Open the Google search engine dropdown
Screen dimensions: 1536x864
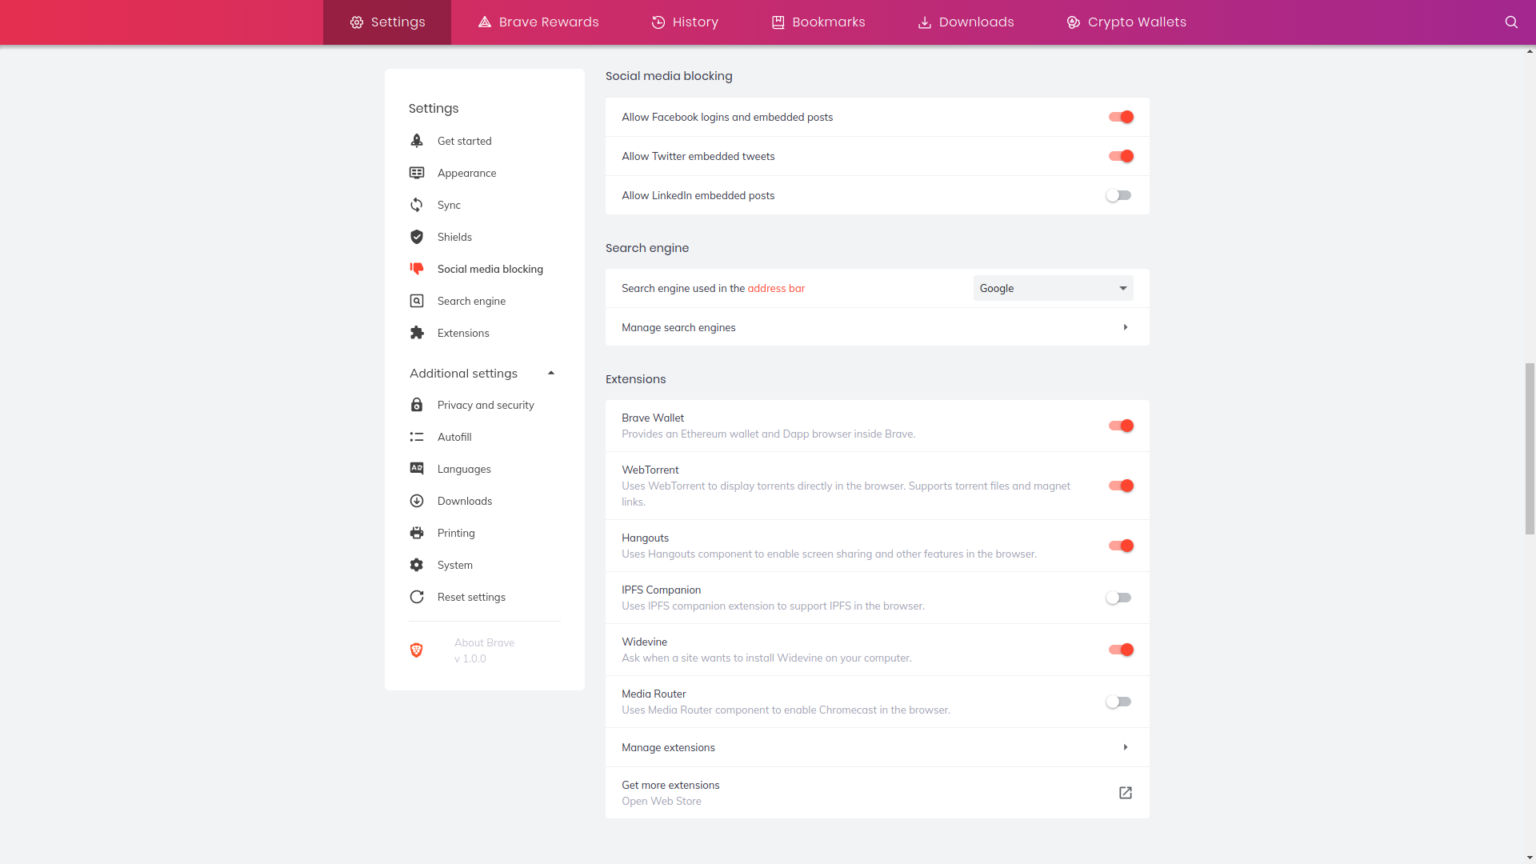[1053, 288]
